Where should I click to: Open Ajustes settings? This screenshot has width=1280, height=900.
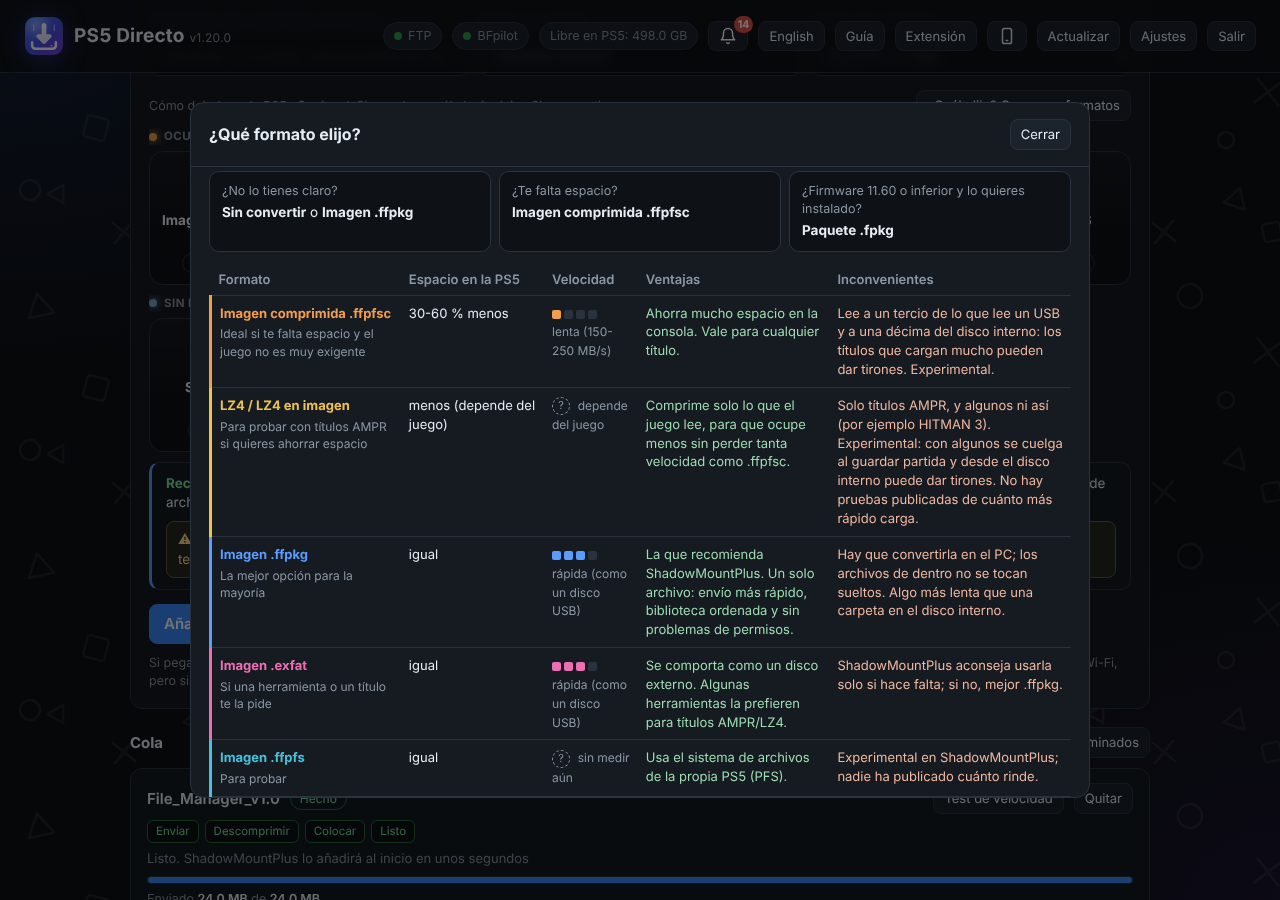pos(1163,36)
